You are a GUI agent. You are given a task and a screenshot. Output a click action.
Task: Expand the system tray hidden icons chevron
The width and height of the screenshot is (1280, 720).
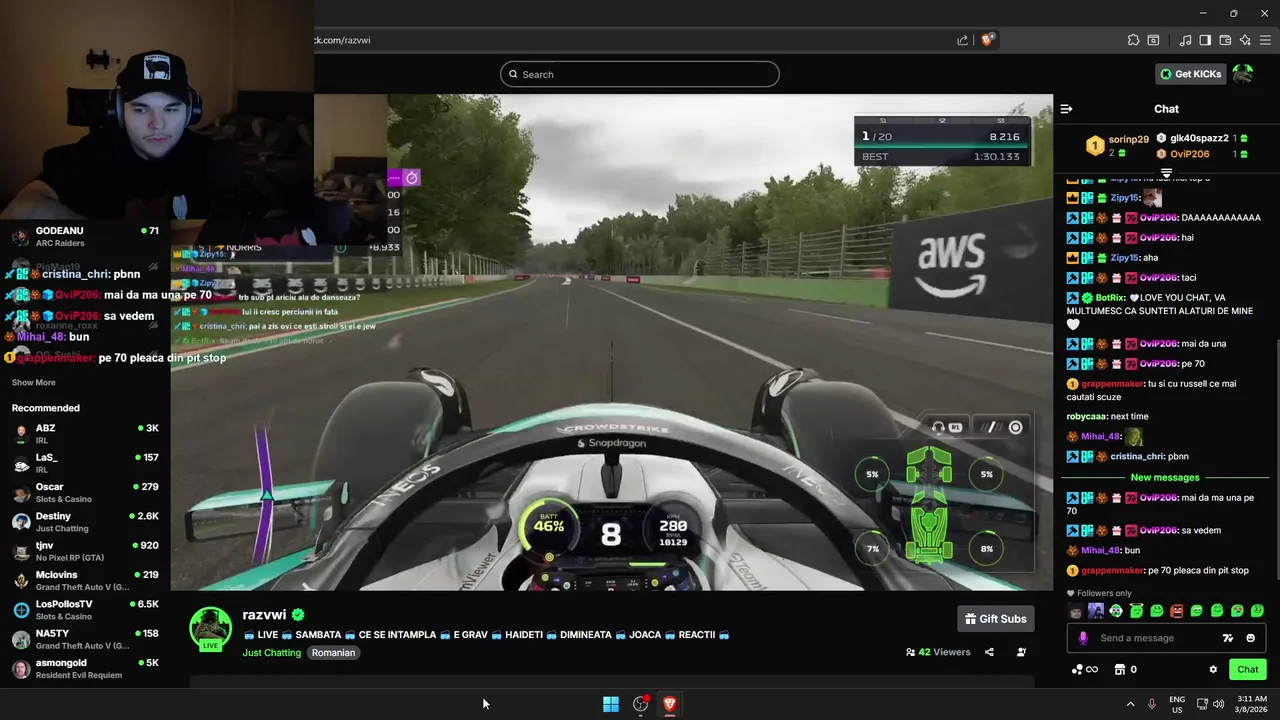(x=1130, y=704)
